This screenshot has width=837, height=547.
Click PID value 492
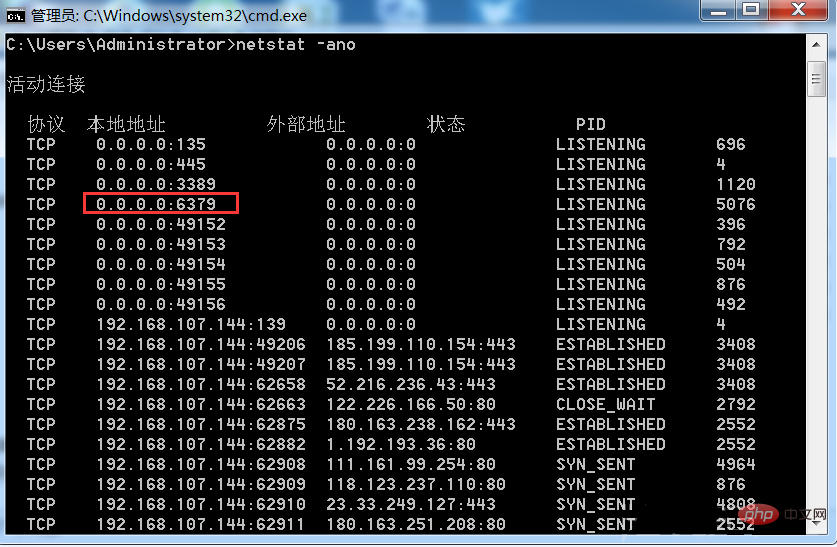(731, 304)
